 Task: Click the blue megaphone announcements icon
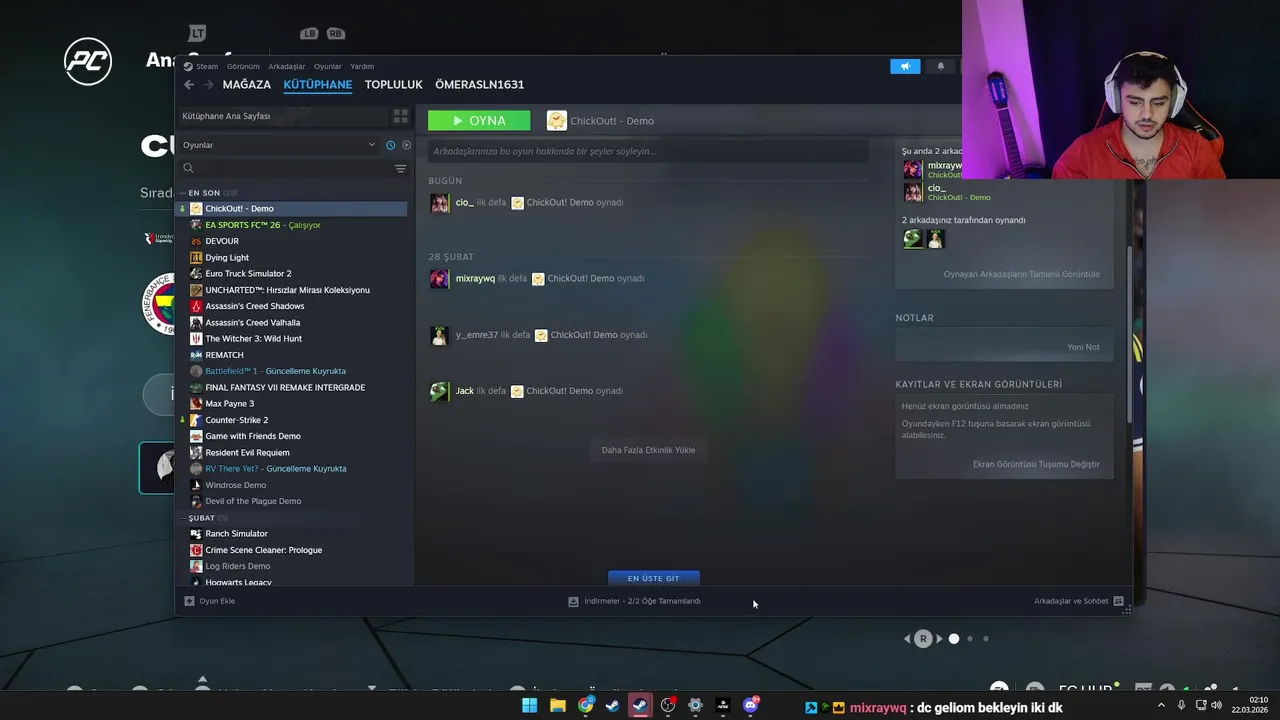(x=905, y=66)
